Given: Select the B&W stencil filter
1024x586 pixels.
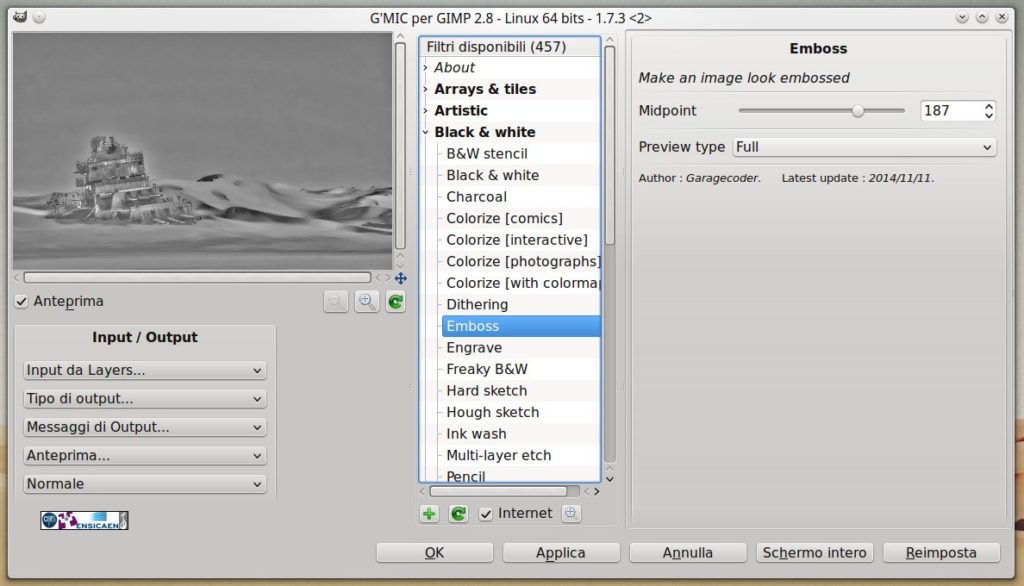Looking at the screenshot, I should pyautogui.click(x=487, y=154).
